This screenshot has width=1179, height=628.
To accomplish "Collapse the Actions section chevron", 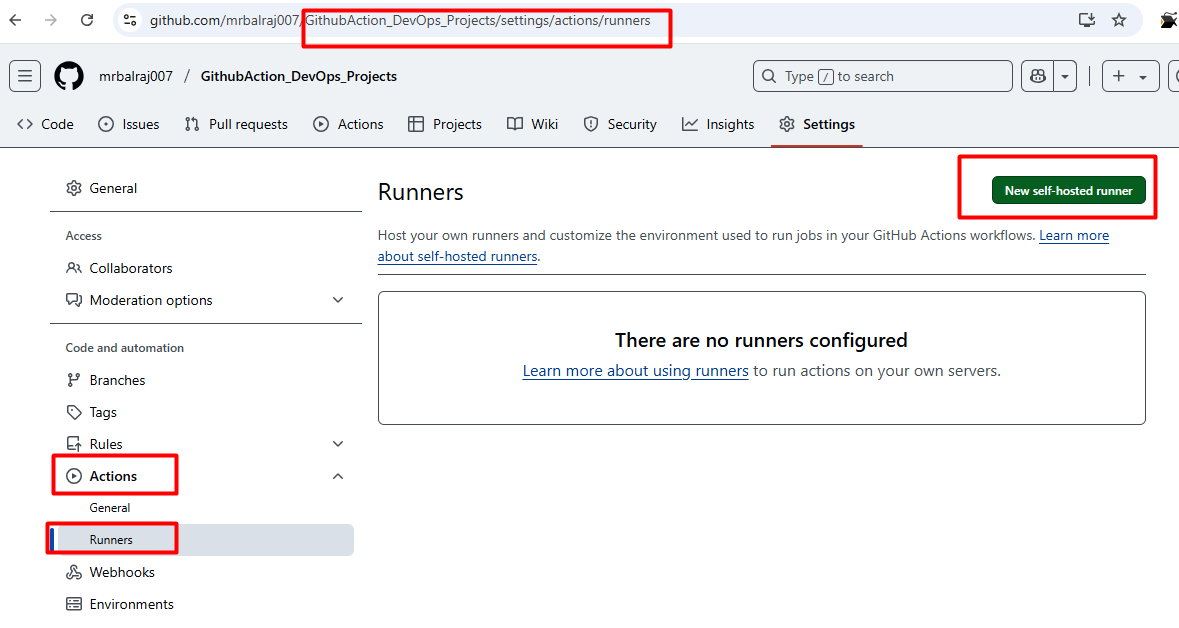I will tap(338, 476).
